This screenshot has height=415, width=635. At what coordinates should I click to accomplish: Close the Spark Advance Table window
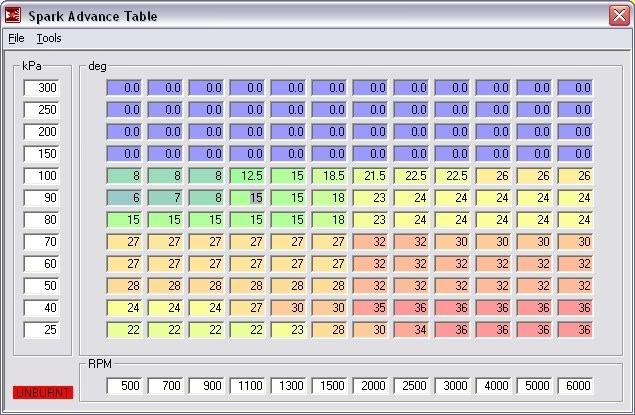[620, 16]
